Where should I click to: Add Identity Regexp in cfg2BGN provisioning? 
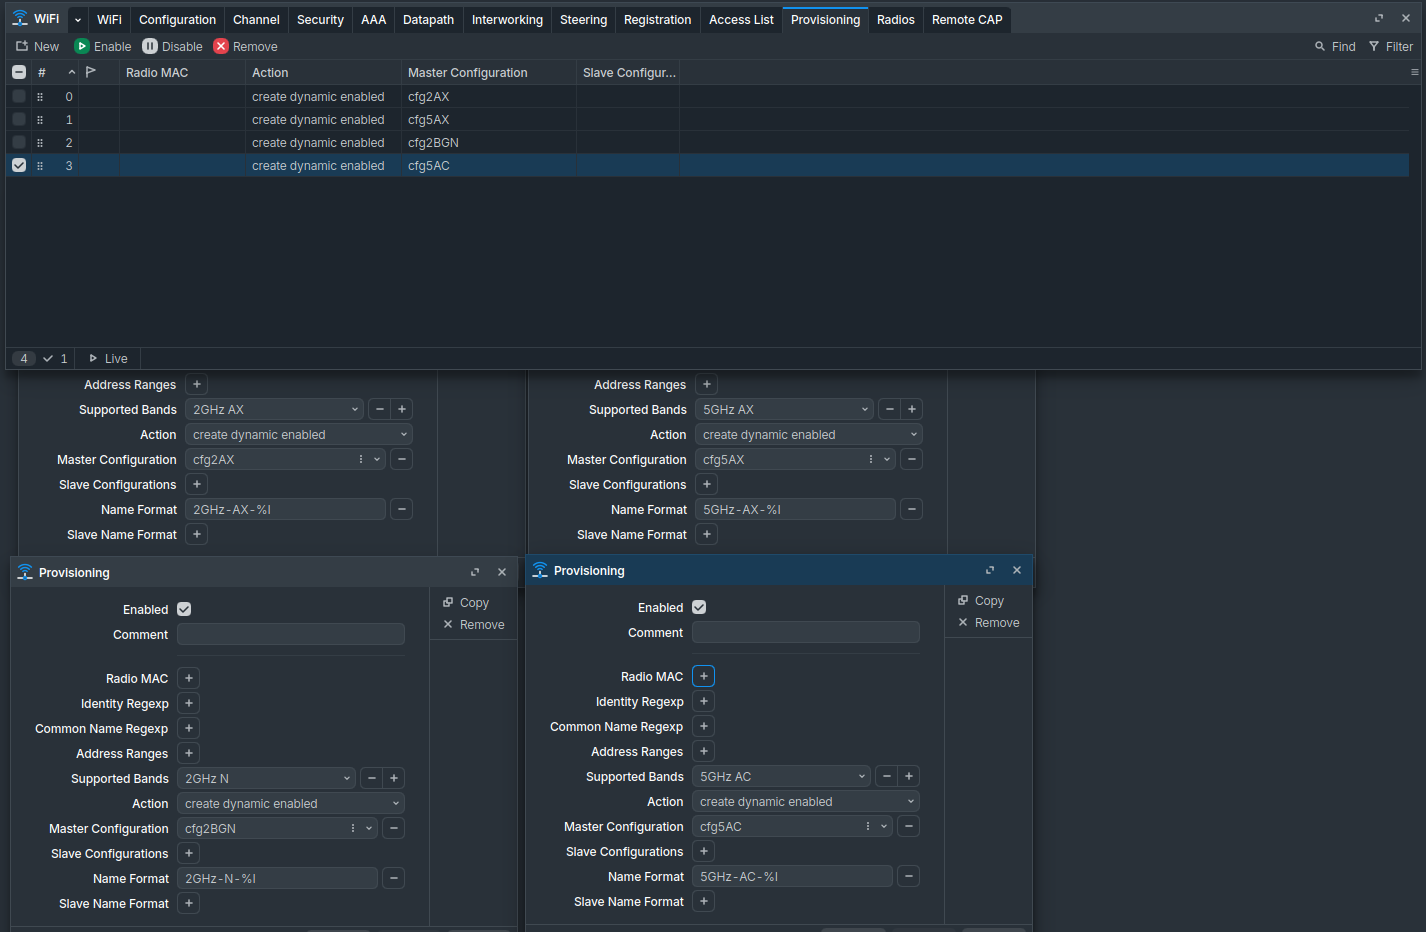point(189,704)
